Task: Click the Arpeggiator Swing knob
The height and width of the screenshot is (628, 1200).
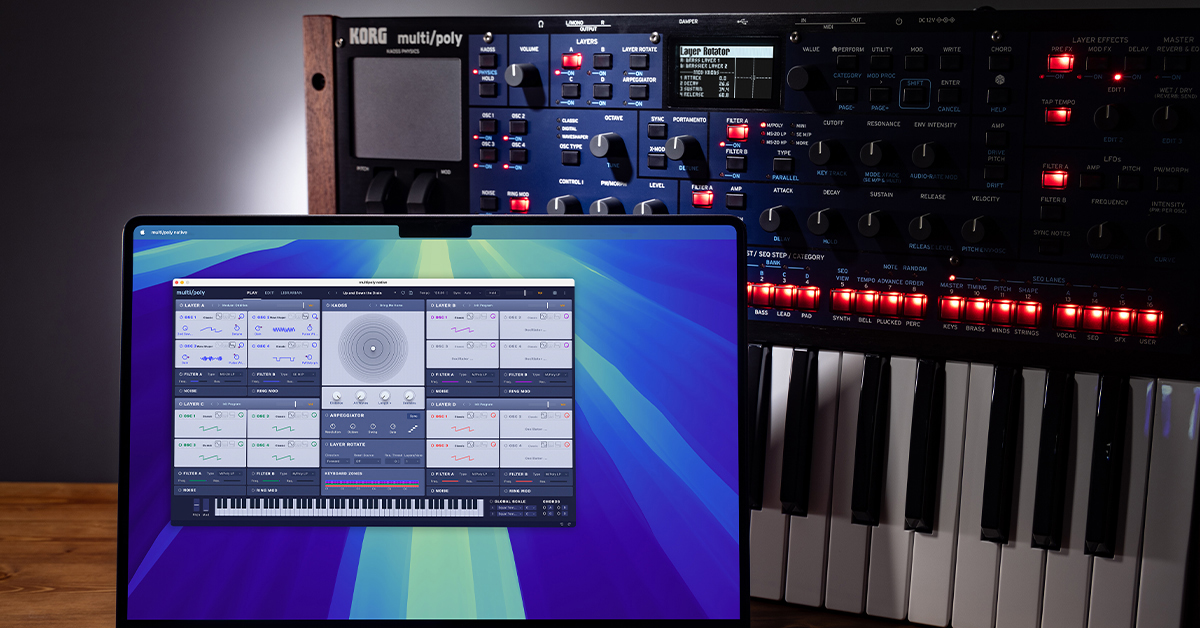Action: [x=372, y=426]
